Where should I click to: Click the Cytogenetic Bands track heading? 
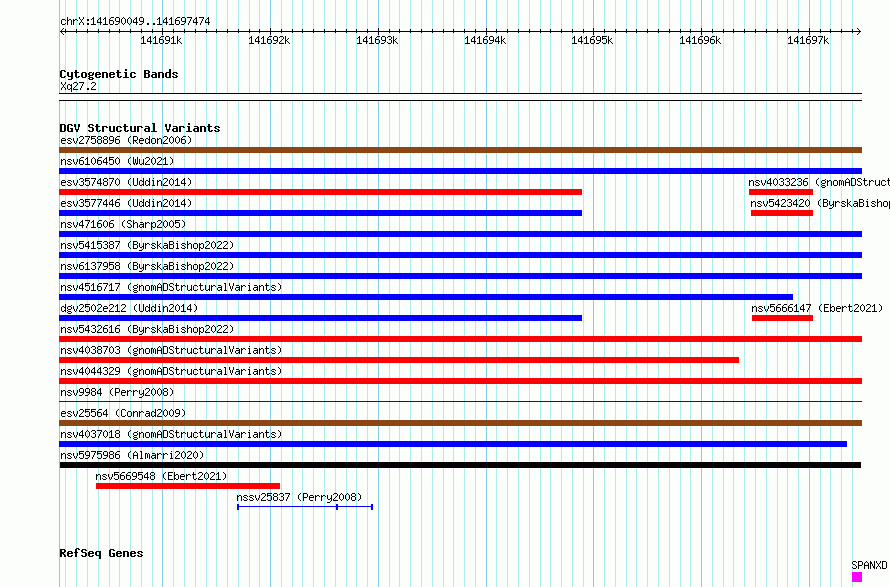(x=119, y=74)
